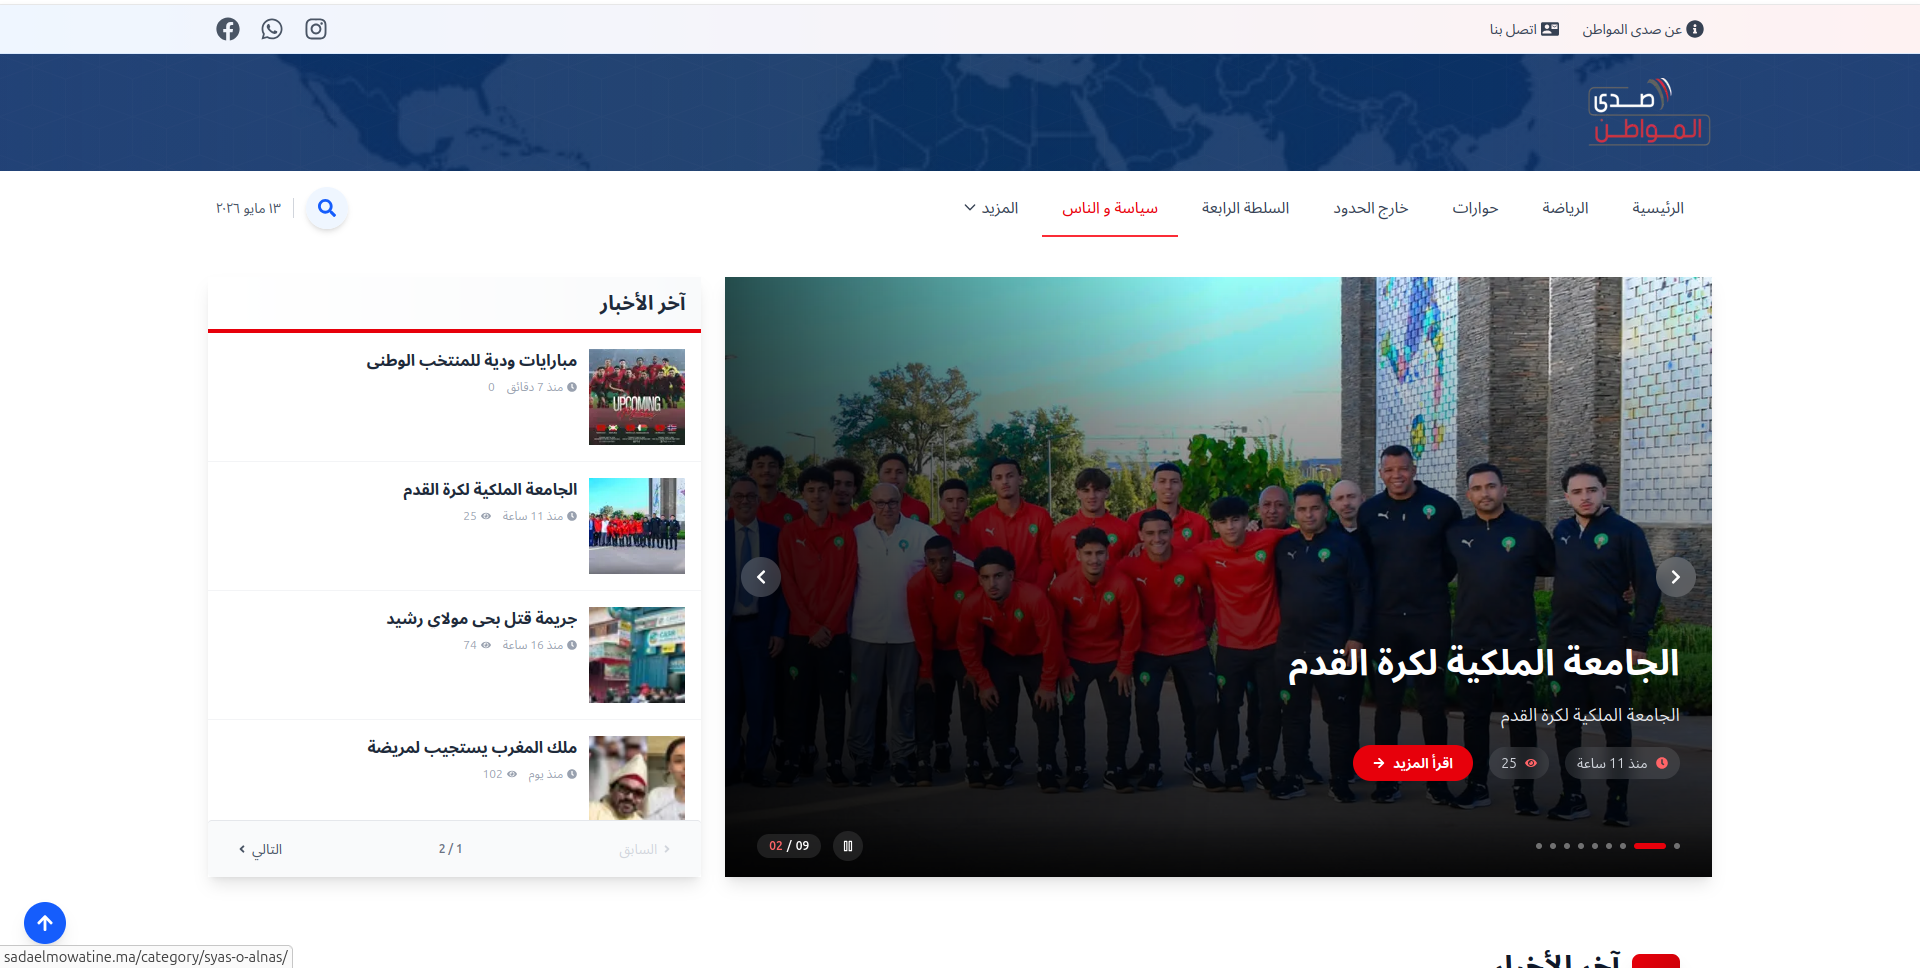Open the خارج الحدود menu item
Screen dimensions: 1920x968
(1370, 208)
